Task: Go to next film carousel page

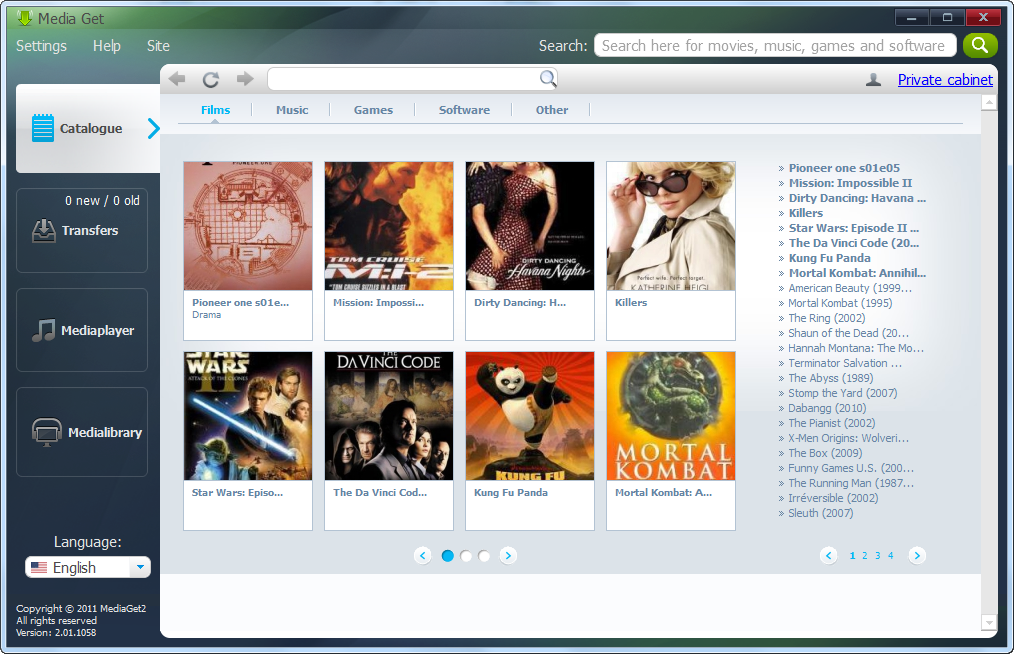Action: point(508,556)
